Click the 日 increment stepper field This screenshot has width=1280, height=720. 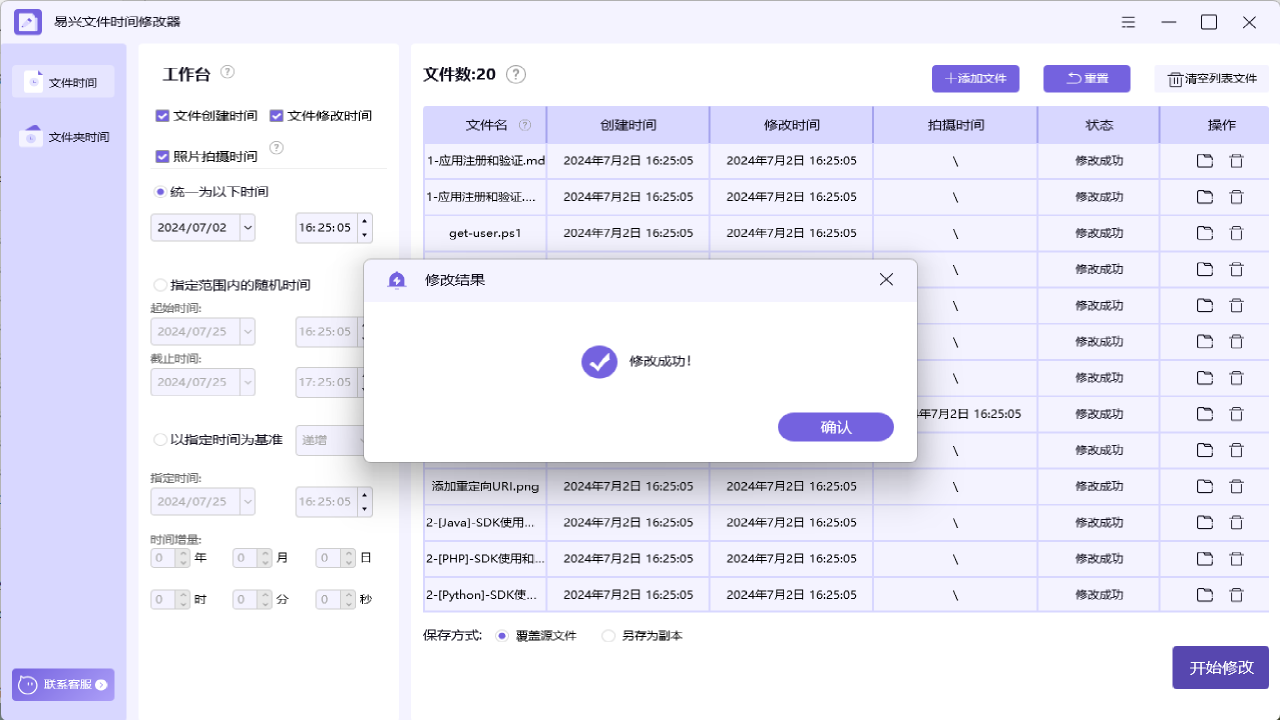click(x=336, y=558)
